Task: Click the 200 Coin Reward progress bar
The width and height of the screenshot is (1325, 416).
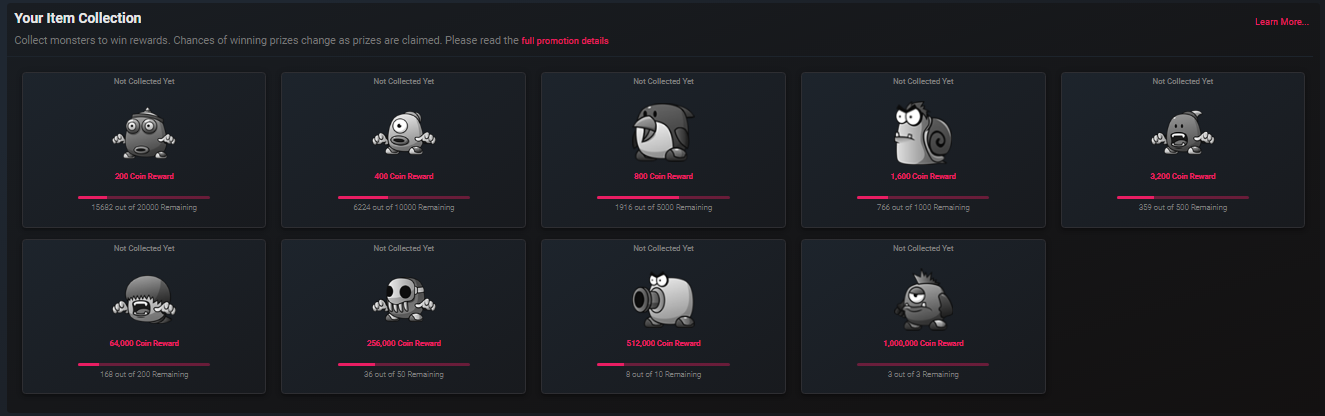Action: pos(144,198)
